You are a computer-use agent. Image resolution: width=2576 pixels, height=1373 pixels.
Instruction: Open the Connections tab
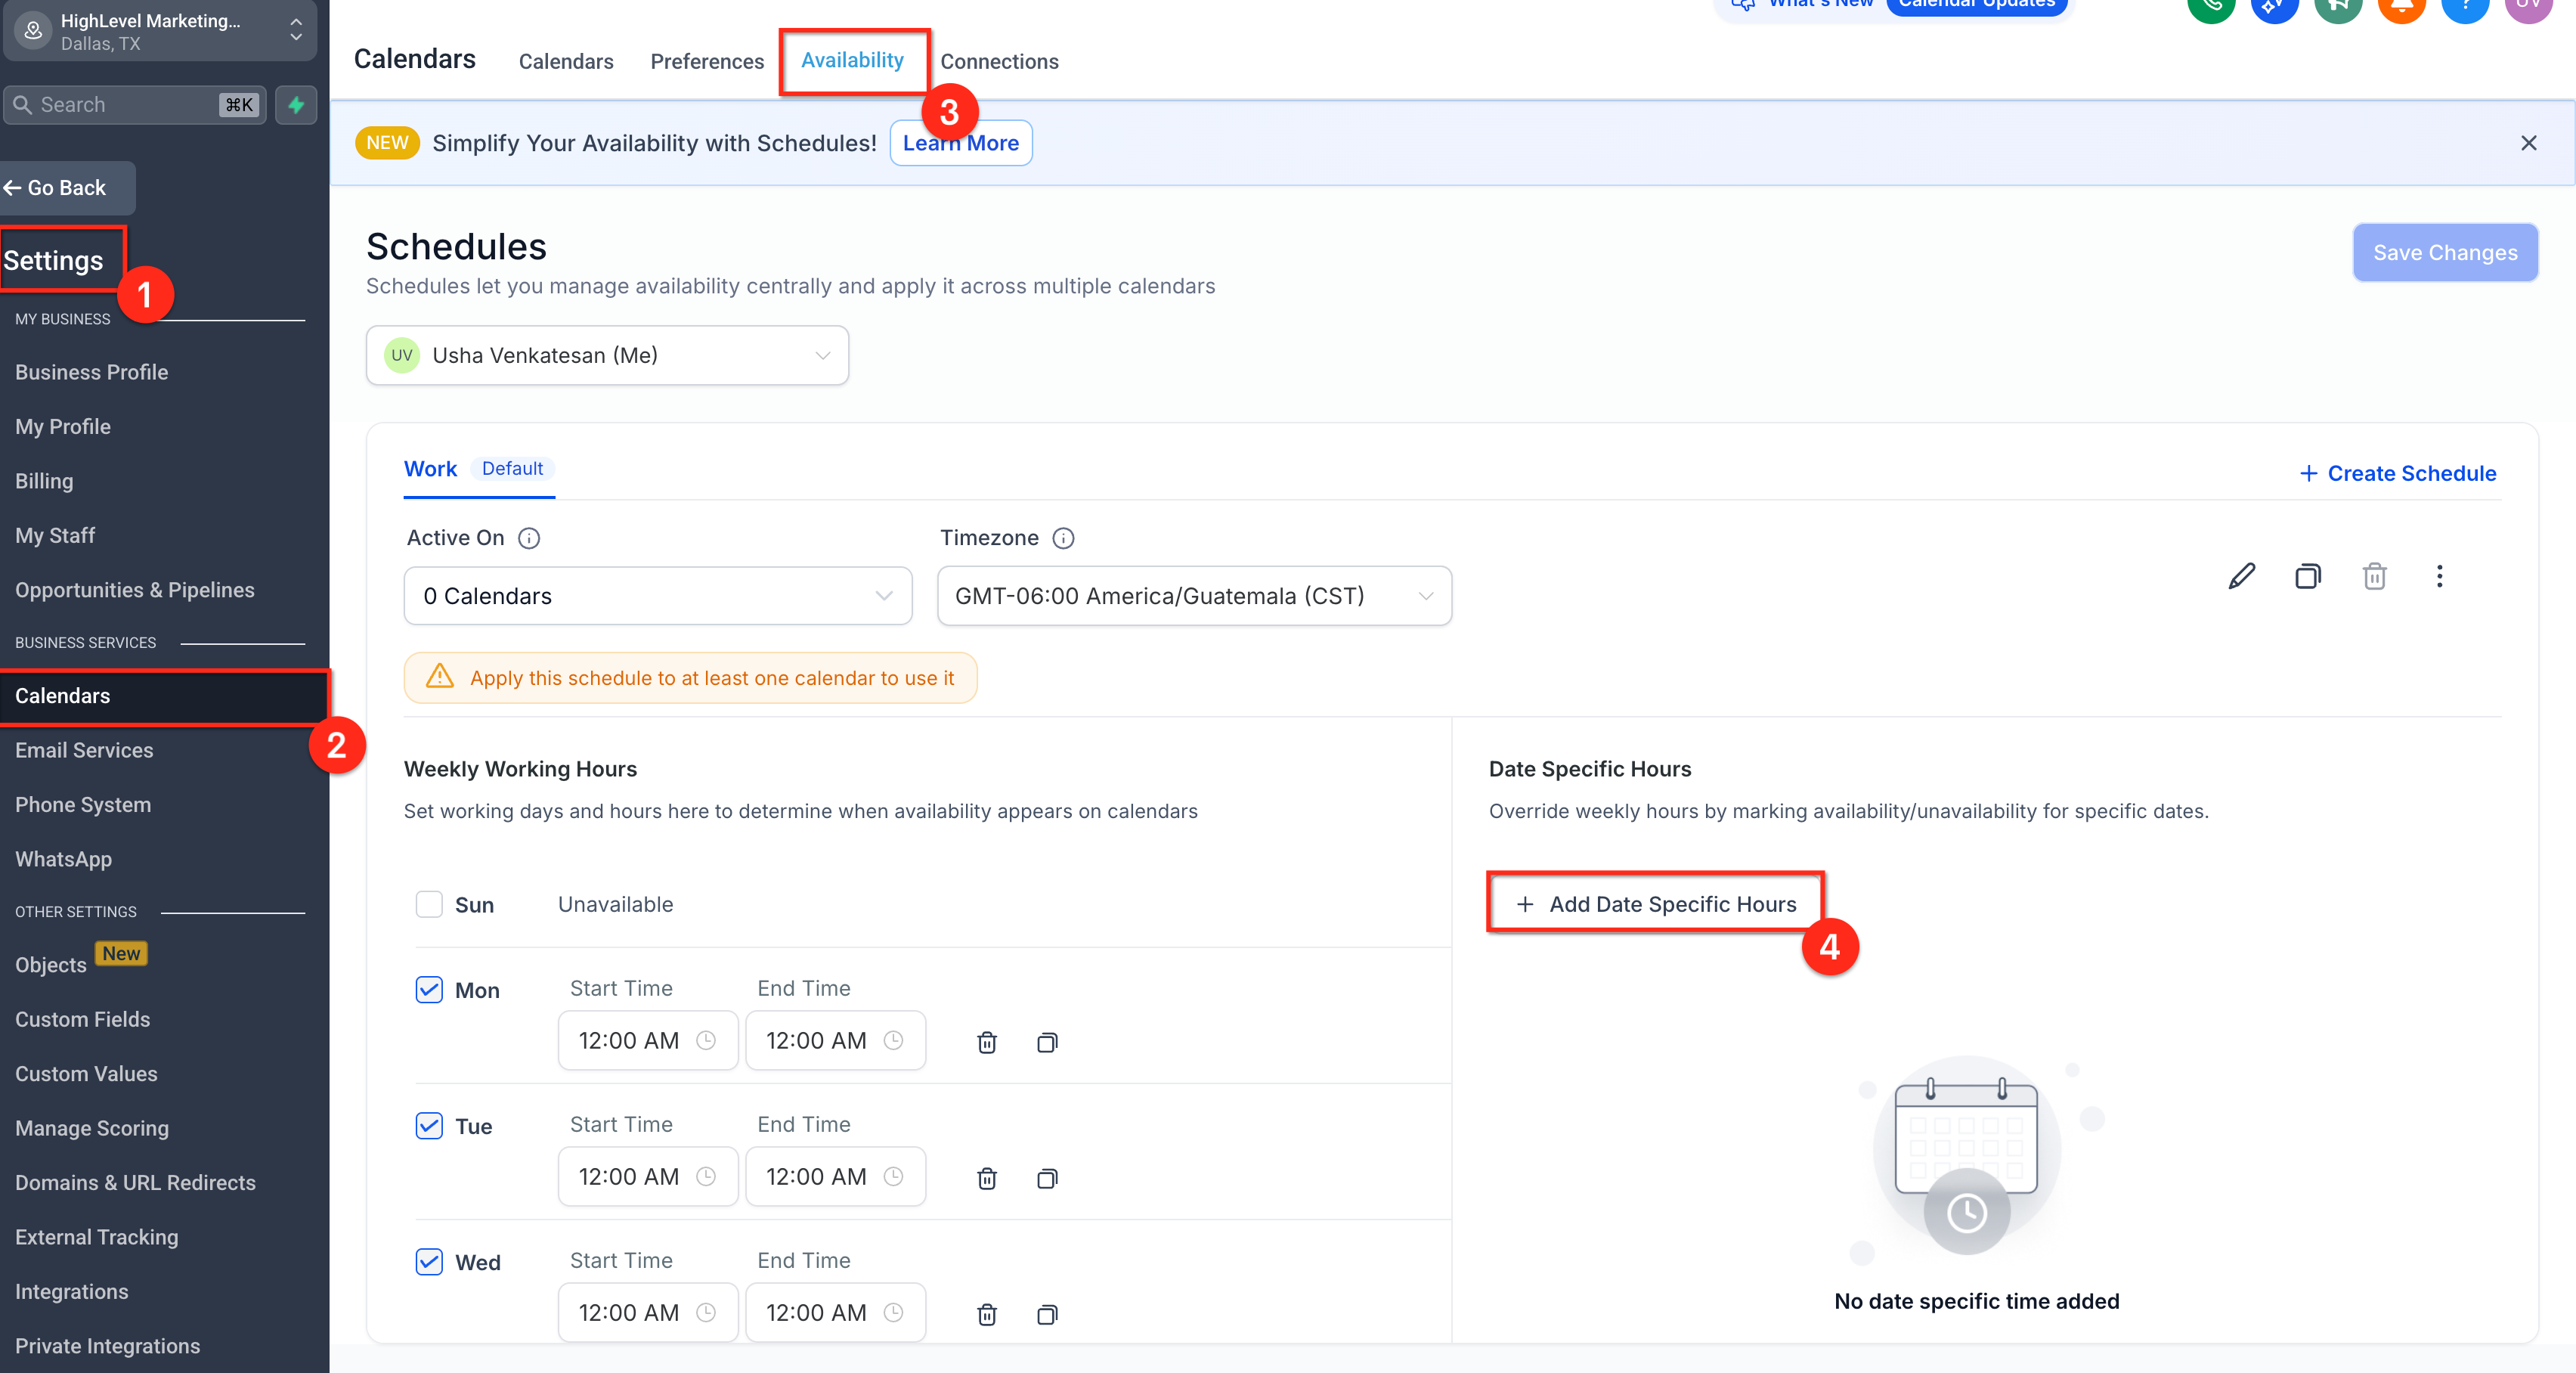(x=999, y=61)
